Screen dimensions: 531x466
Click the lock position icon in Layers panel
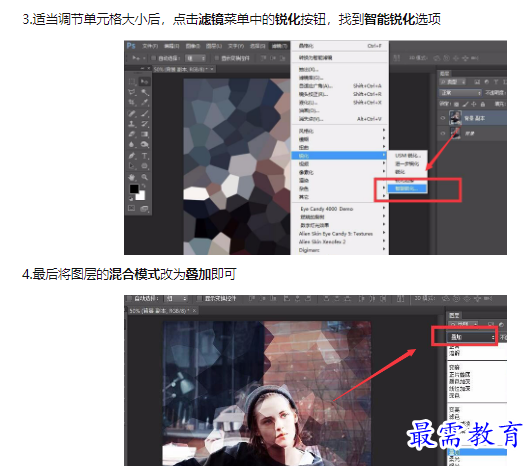[474, 104]
